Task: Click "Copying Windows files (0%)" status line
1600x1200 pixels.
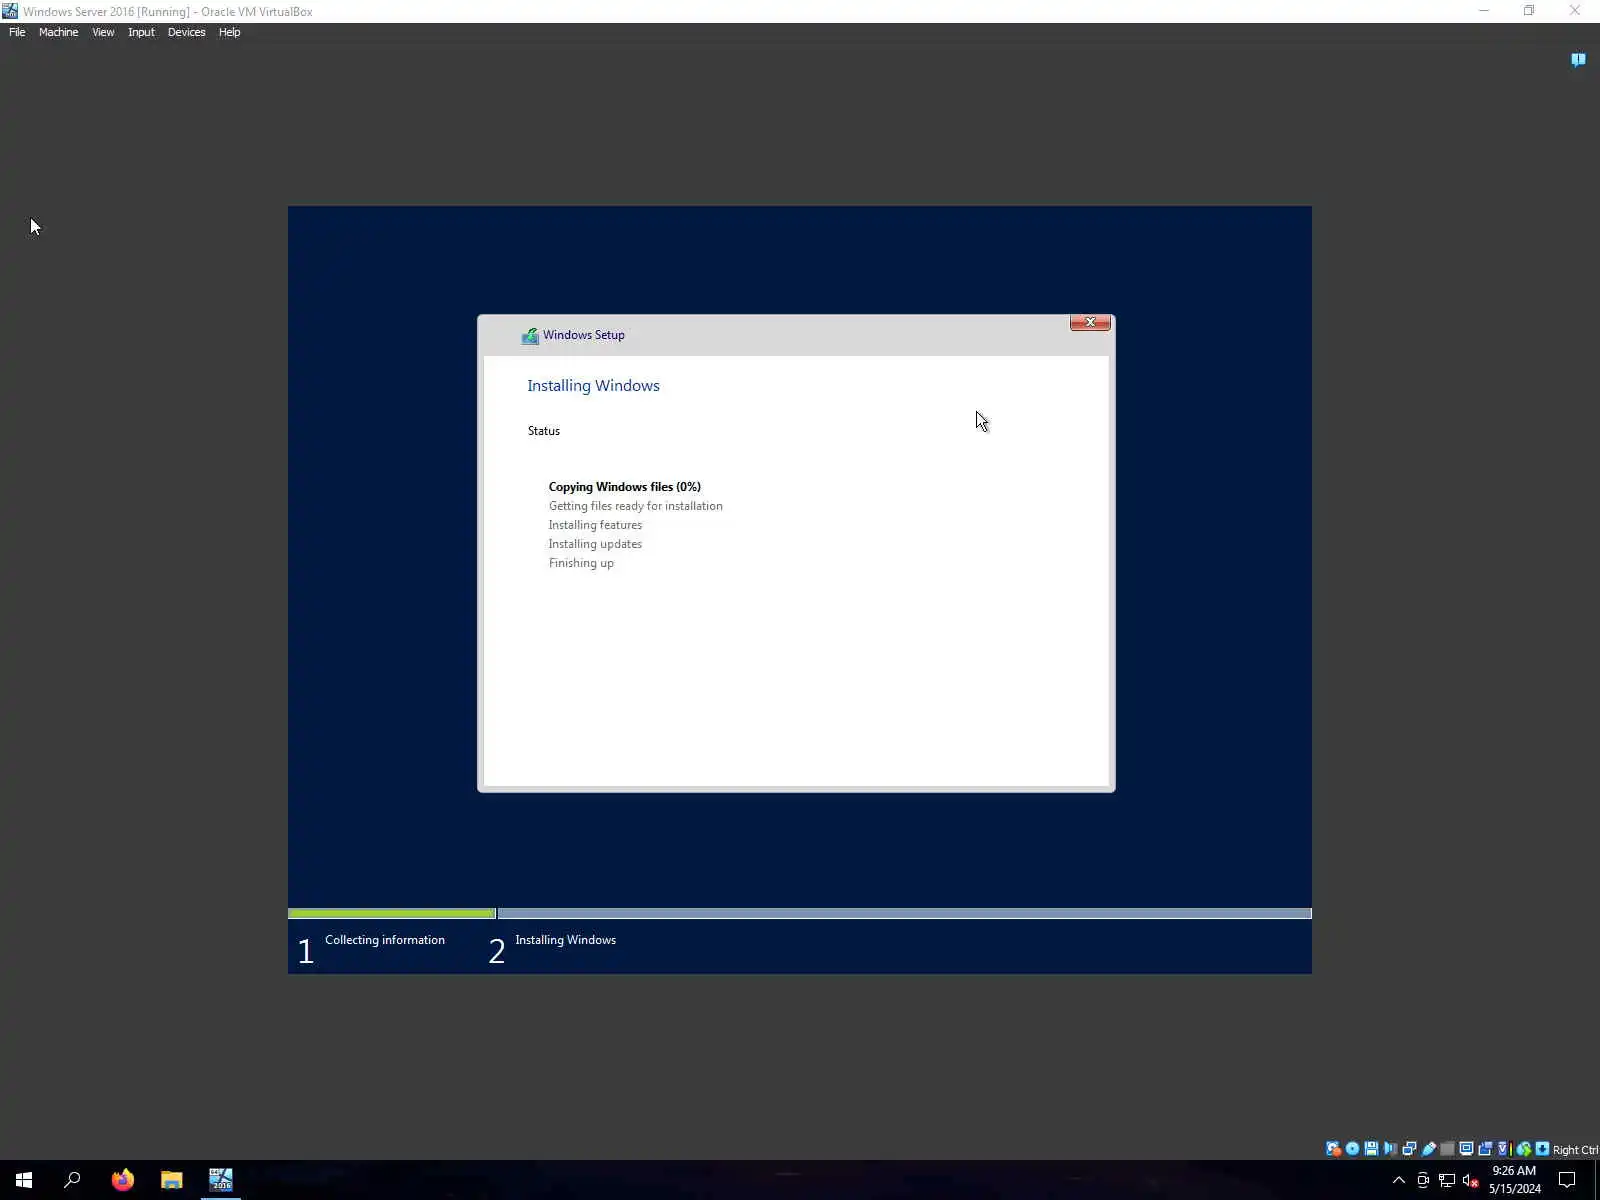Action: point(625,487)
